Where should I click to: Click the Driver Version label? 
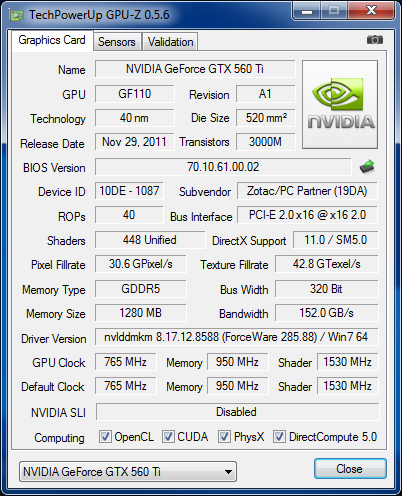coord(54,339)
